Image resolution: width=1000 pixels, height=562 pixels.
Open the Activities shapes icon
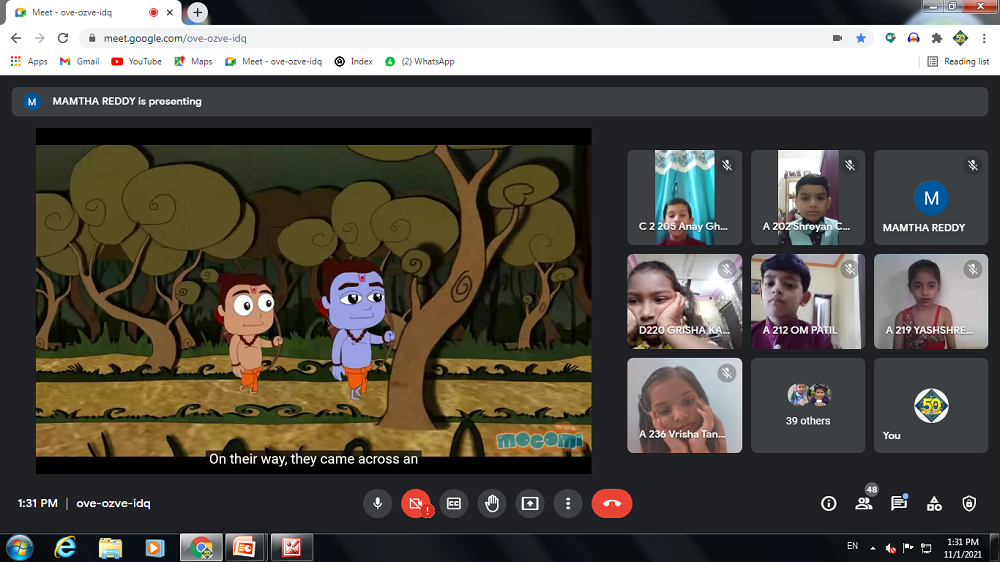click(x=934, y=504)
